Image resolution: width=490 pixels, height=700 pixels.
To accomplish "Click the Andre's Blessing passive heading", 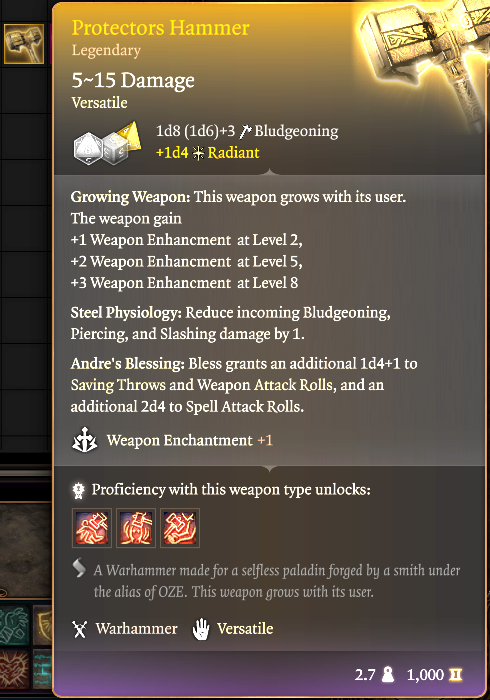I will (x=128, y=363).
